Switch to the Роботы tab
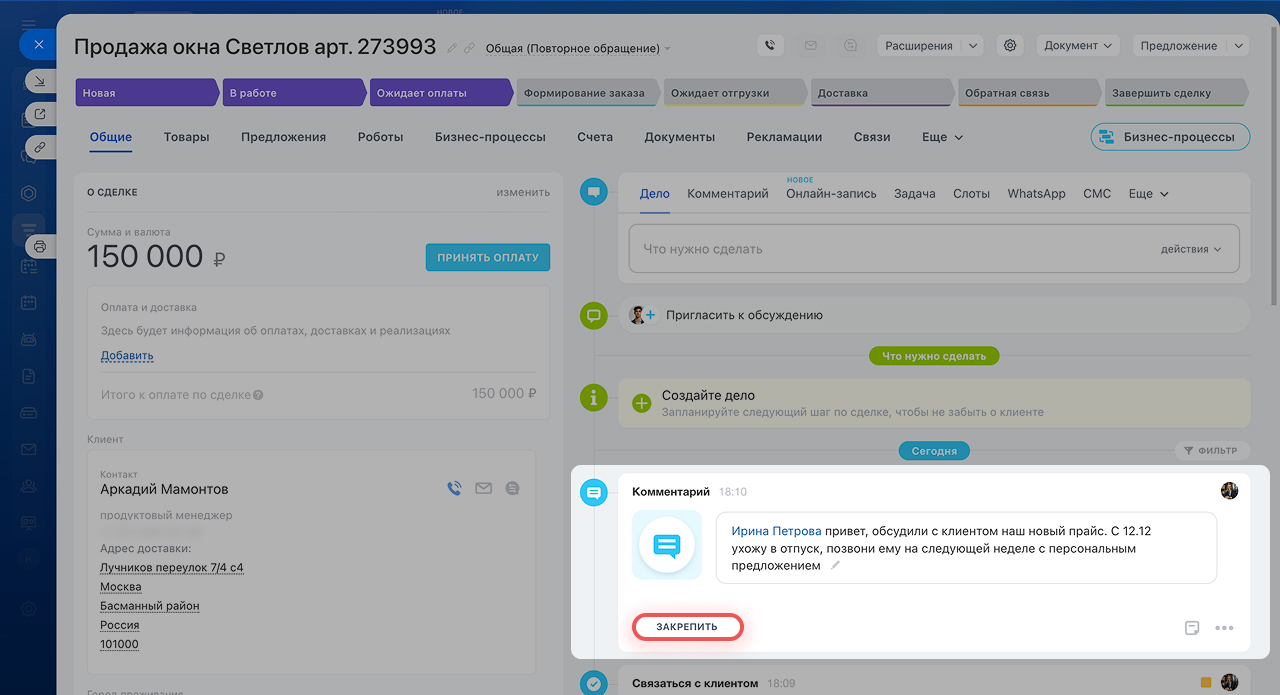 (380, 137)
